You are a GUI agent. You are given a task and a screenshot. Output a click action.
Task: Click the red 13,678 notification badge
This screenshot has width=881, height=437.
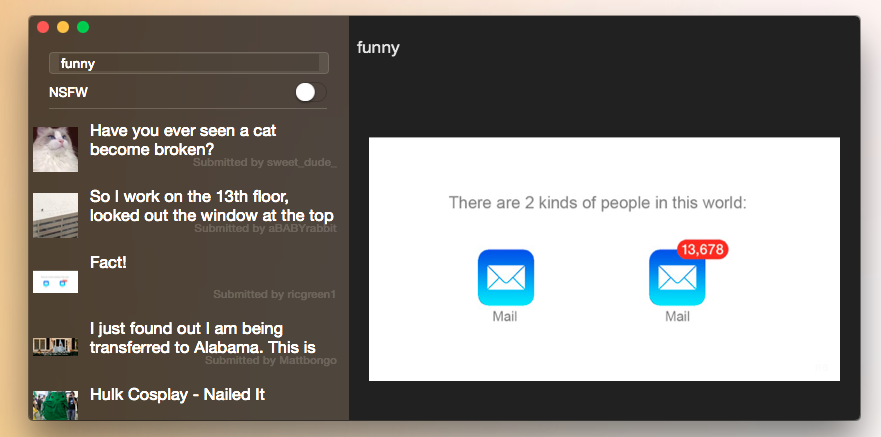point(703,249)
